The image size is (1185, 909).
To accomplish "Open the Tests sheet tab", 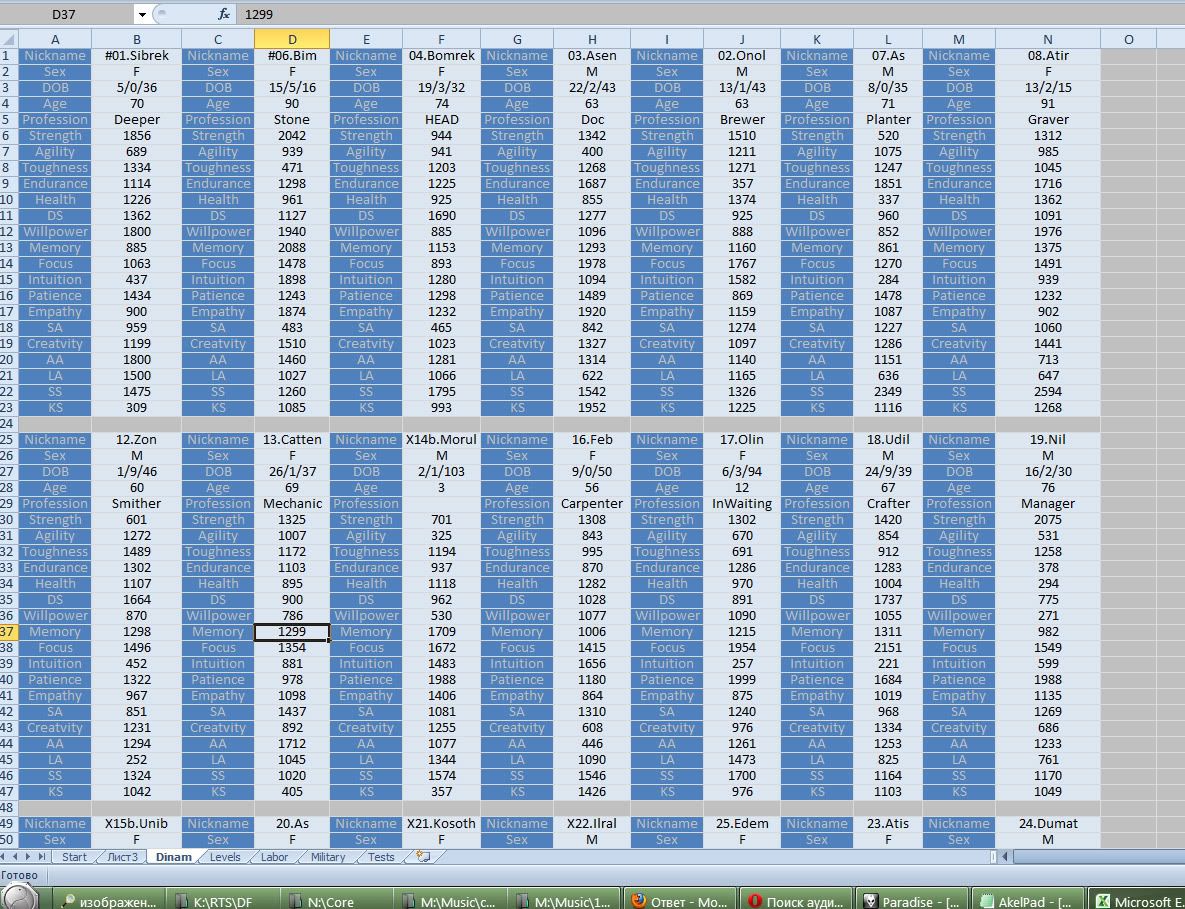I will point(381,857).
